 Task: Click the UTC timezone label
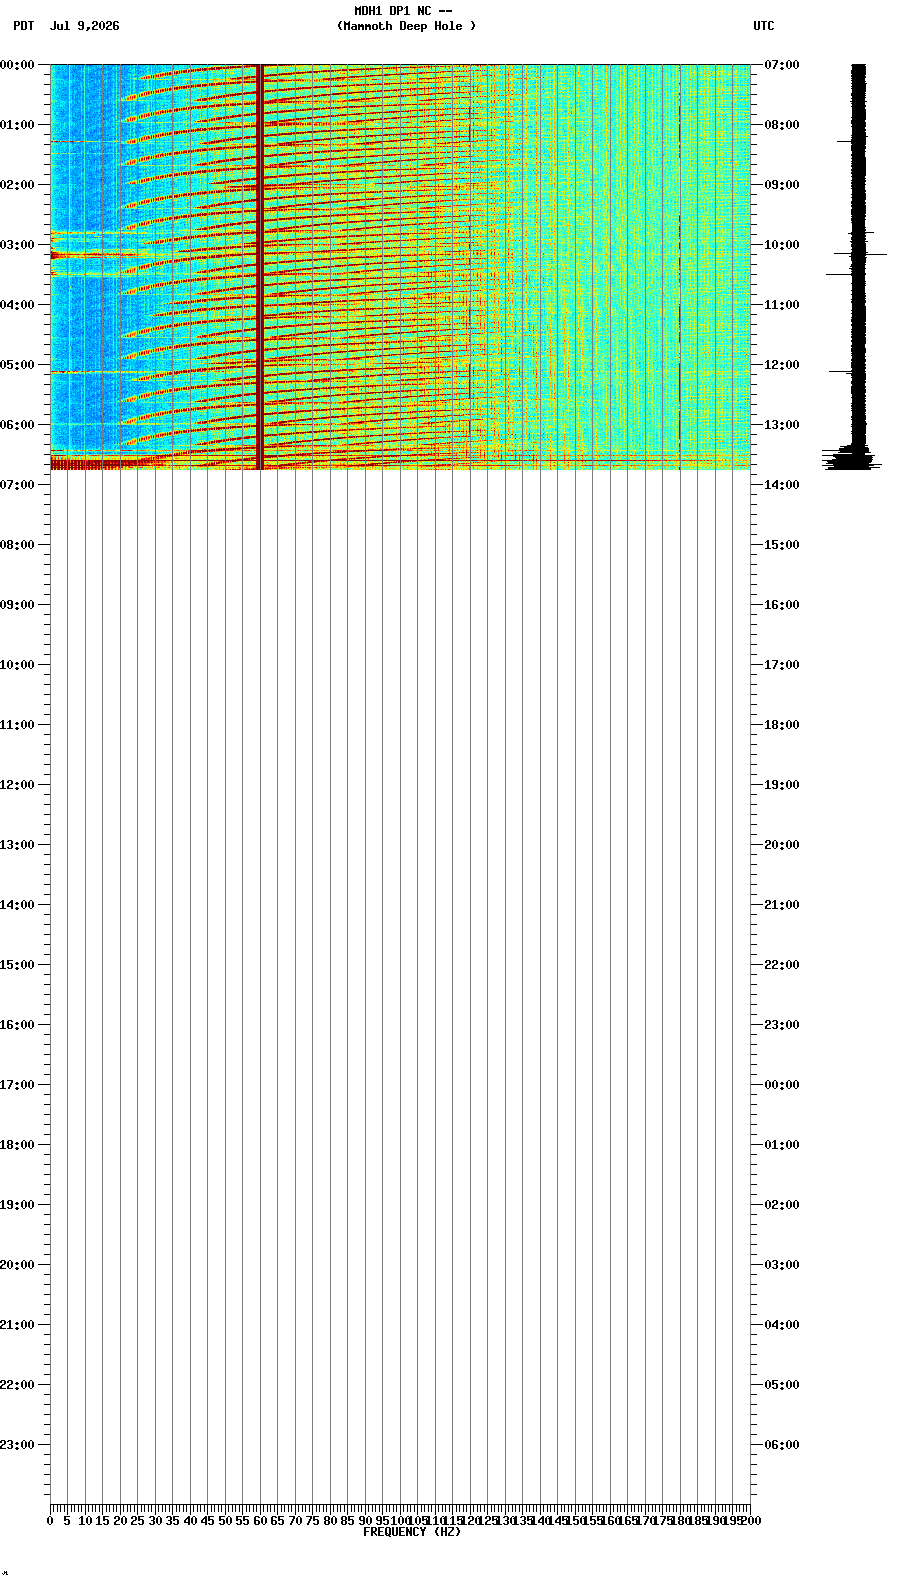(x=764, y=26)
